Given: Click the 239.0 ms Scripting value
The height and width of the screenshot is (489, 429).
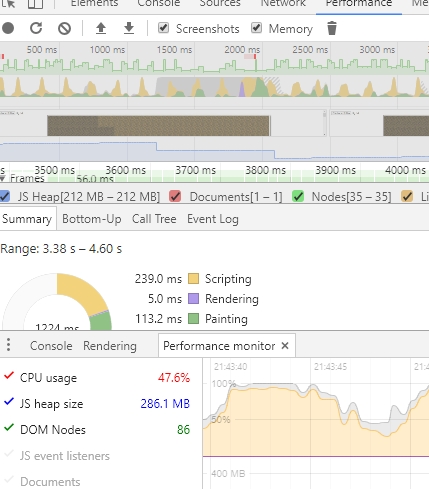Looking at the screenshot, I should (x=158, y=278).
